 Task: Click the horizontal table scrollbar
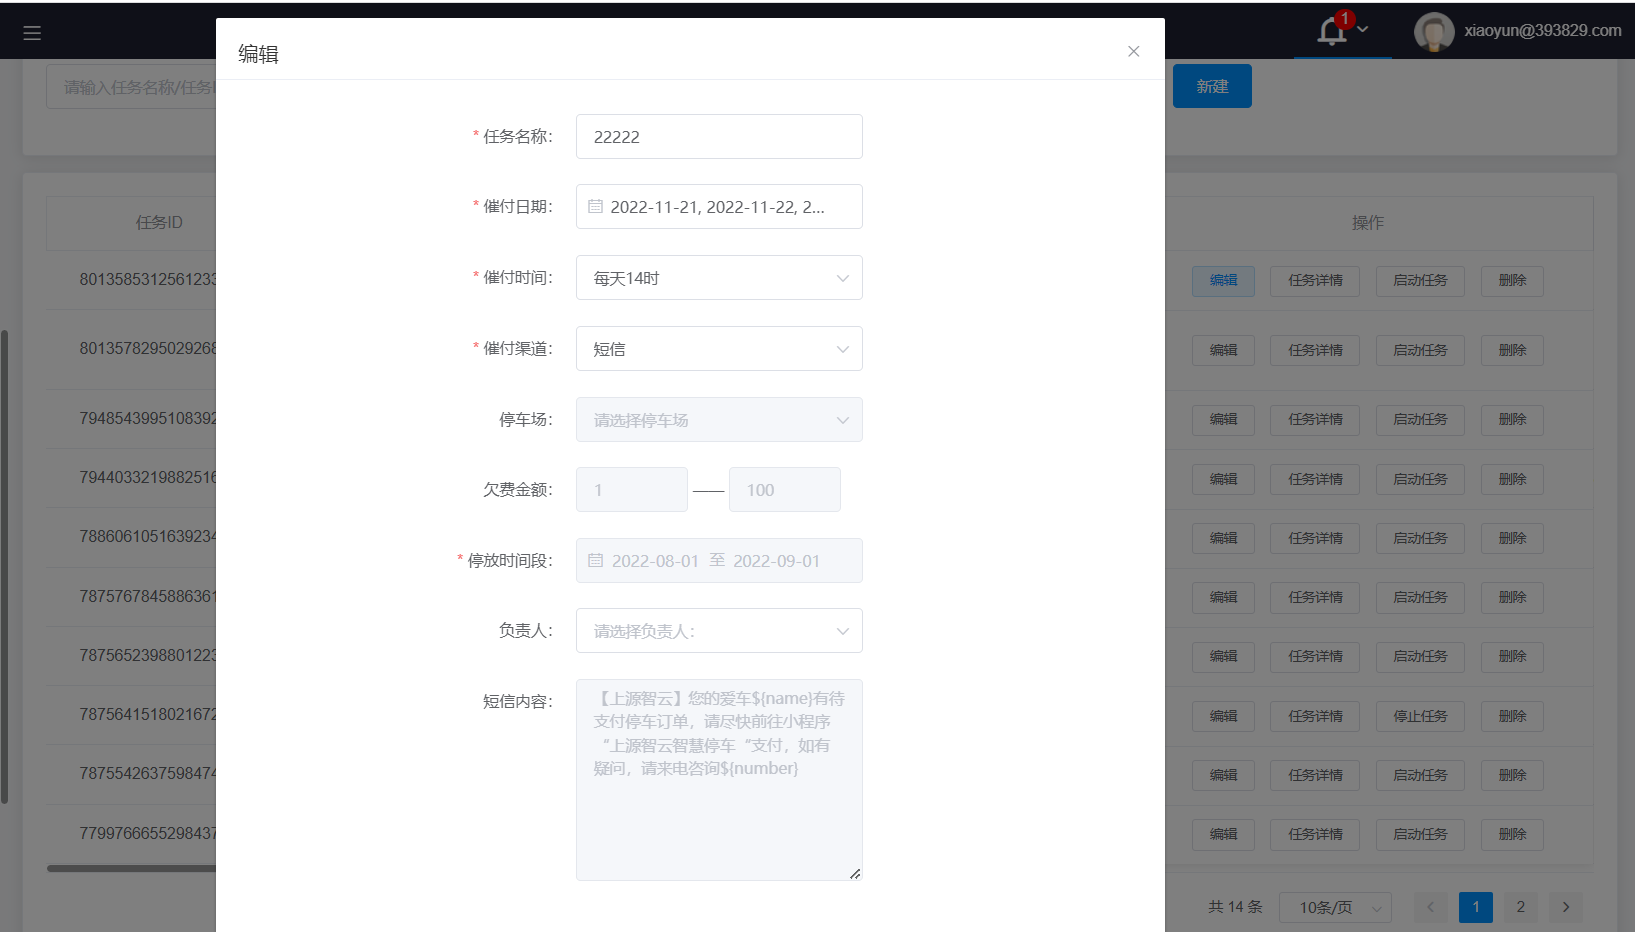132,868
